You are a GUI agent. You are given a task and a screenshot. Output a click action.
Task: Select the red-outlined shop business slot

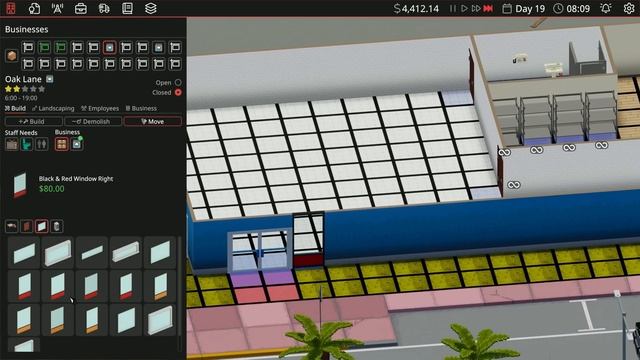tap(109, 47)
